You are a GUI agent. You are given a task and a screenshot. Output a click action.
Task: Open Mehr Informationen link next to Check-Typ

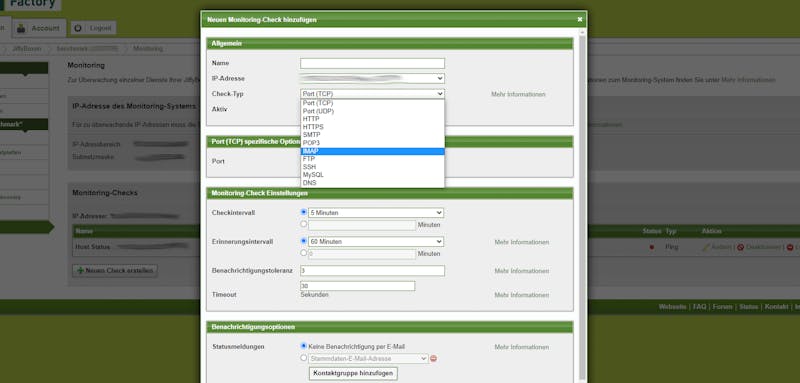tap(518, 94)
